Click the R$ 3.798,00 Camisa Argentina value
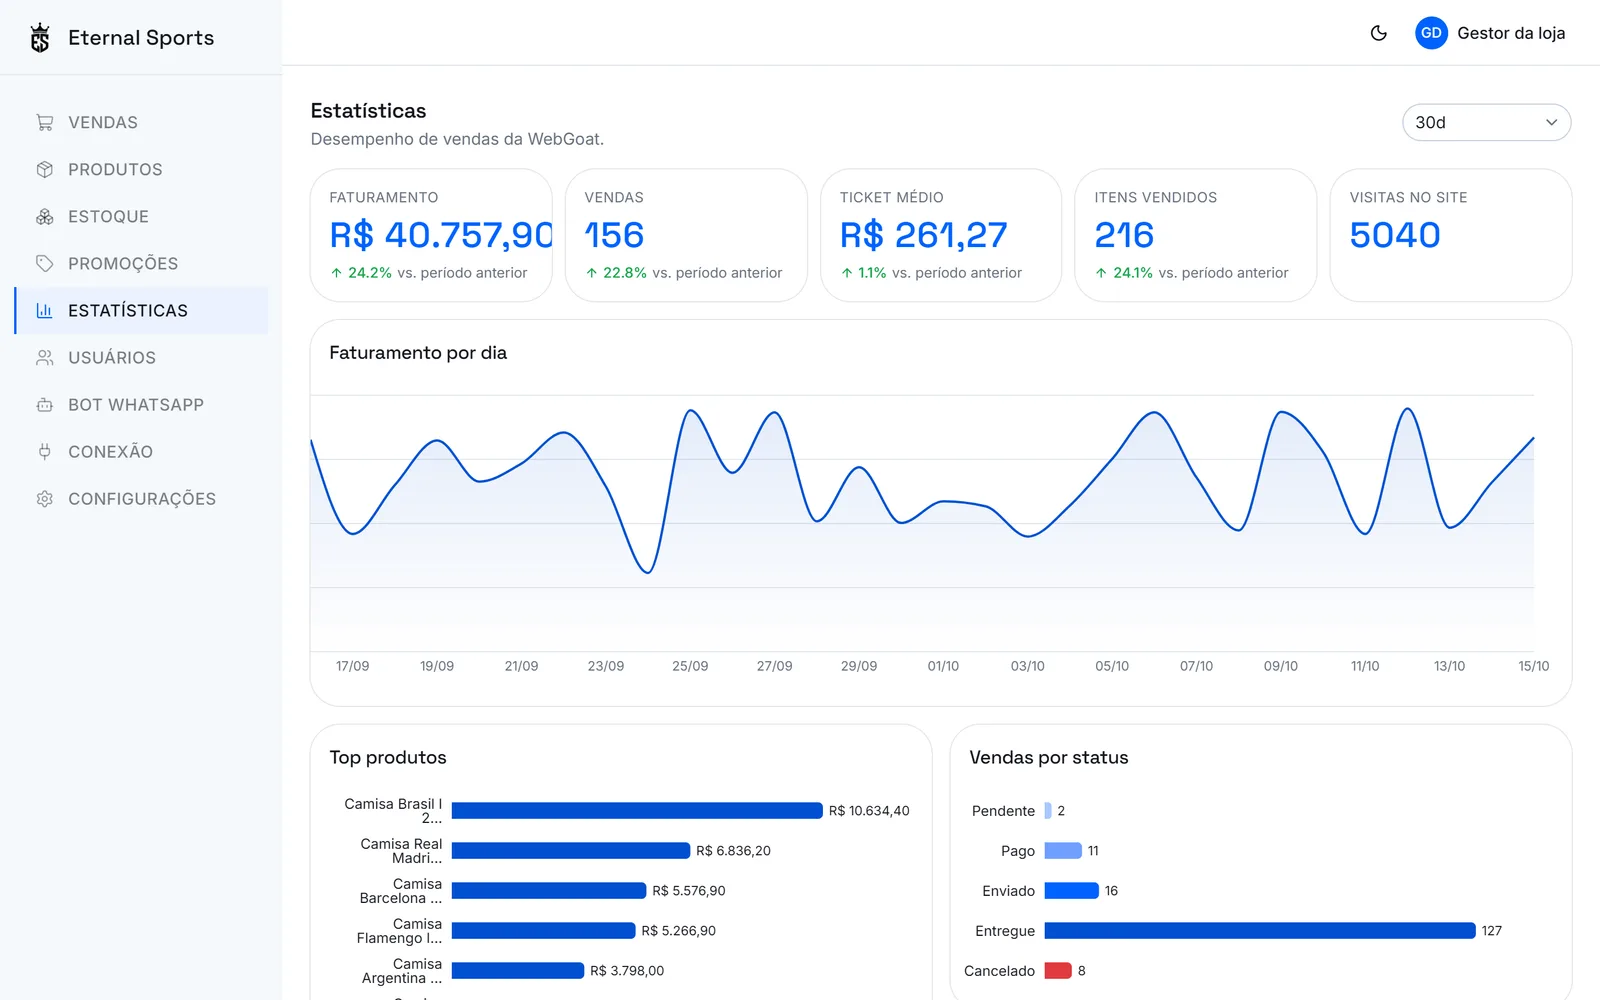The height and width of the screenshot is (1000, 1600). pyautogui.click(x=627, y=971)
